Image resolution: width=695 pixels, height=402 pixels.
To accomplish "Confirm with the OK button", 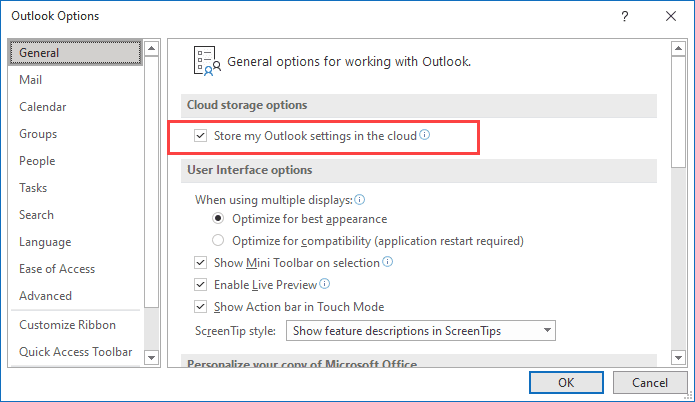I will click(x=566, y=382).
